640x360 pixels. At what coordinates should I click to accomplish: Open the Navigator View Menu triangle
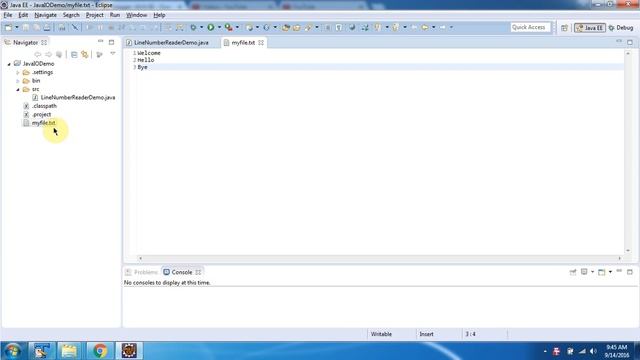(113, 54)
